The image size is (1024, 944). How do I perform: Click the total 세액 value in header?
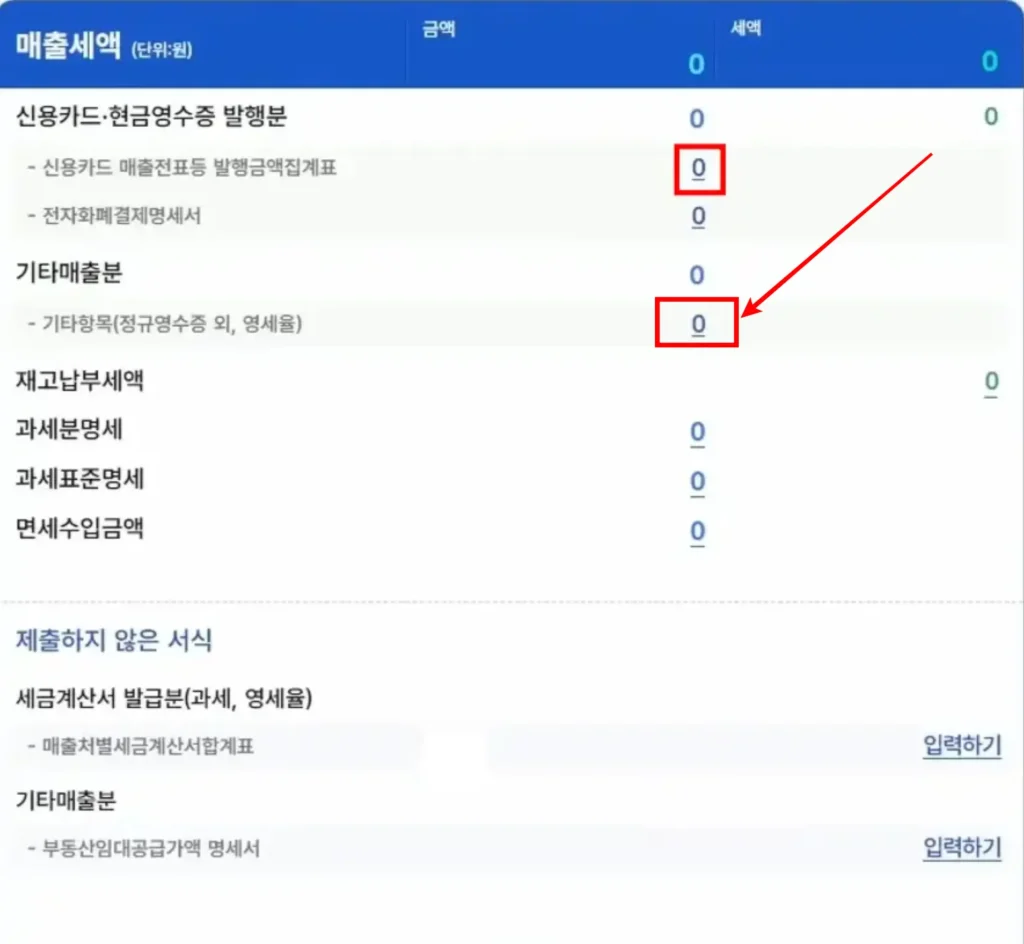(988, 62)
